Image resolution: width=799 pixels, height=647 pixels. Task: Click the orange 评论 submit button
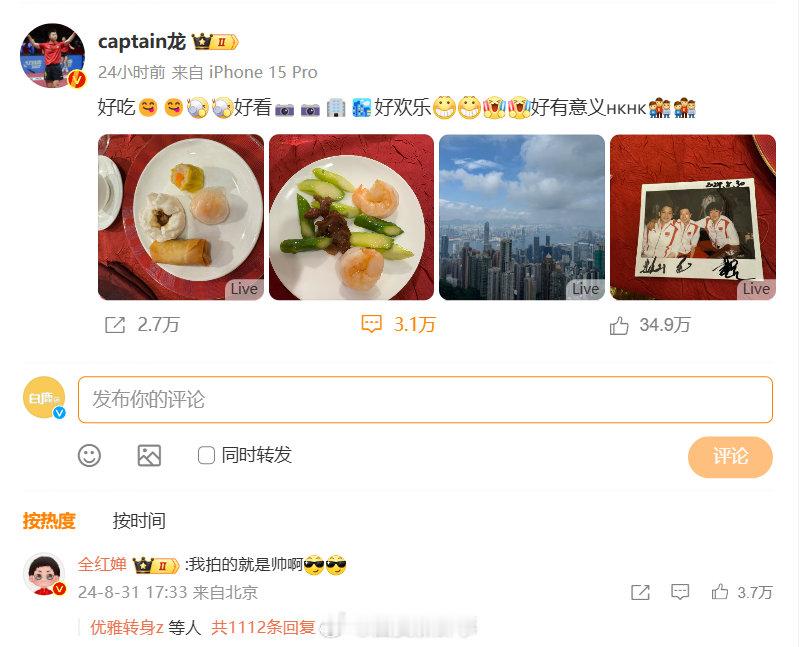pyautogui.click(x=730, y=457)
